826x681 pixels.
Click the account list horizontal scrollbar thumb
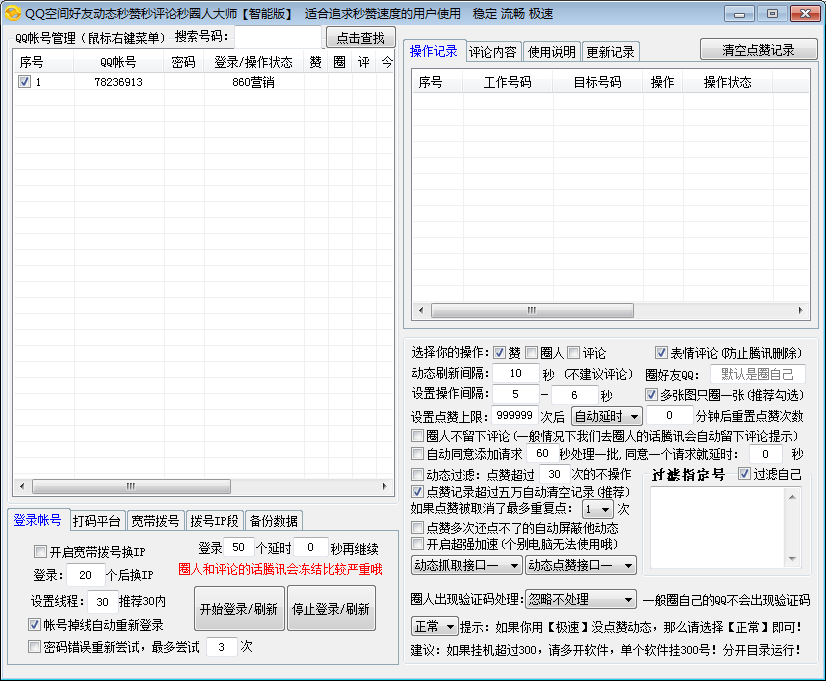click(x=131, y=486)
